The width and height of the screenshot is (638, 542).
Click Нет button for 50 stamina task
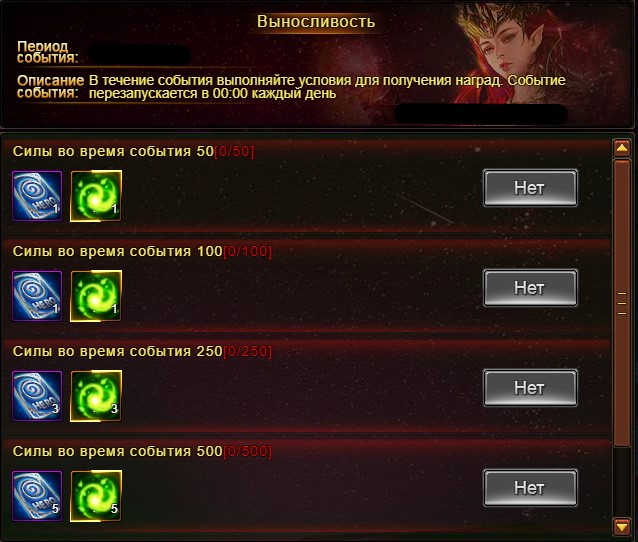(x=530, y=188)
